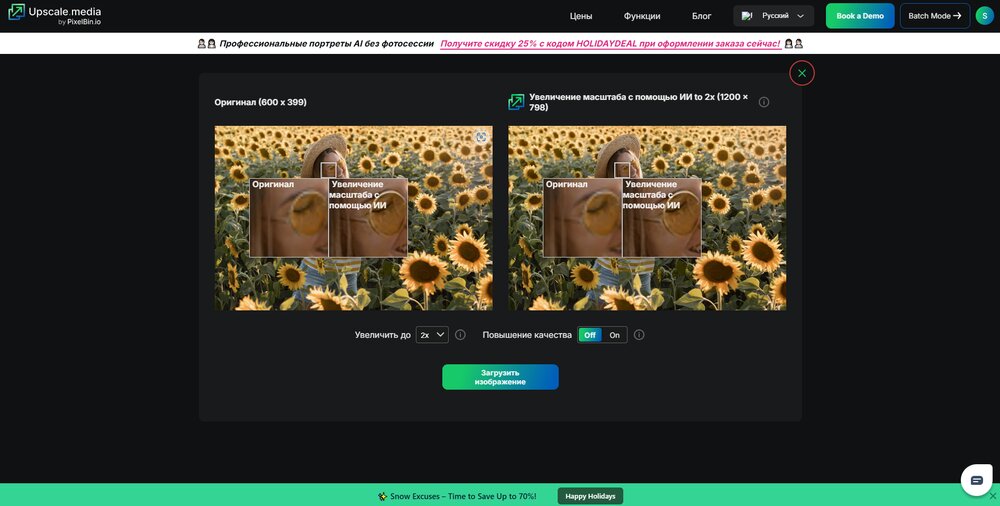
Task: Click the Batch Mode button
Action: tap(934, 16)
